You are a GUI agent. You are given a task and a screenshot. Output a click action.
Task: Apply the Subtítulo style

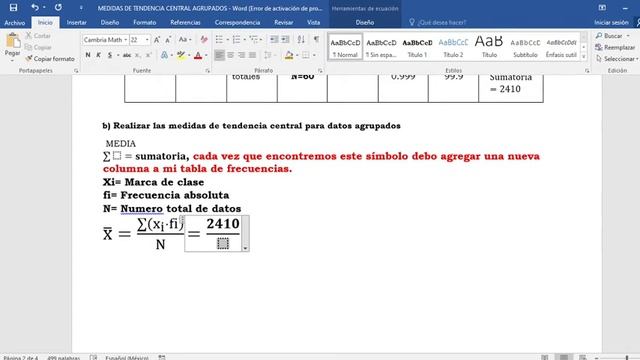tap(525, 47)
